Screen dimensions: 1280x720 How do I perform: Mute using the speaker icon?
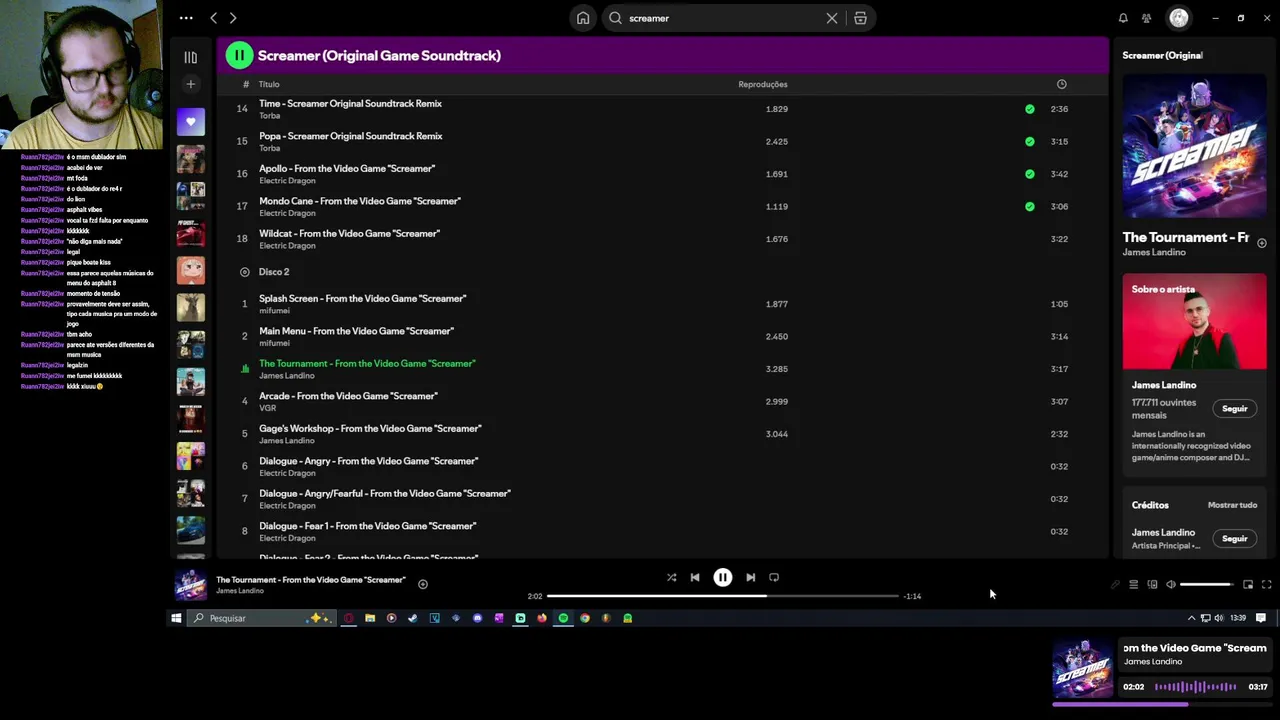(x=1171, y=584)
